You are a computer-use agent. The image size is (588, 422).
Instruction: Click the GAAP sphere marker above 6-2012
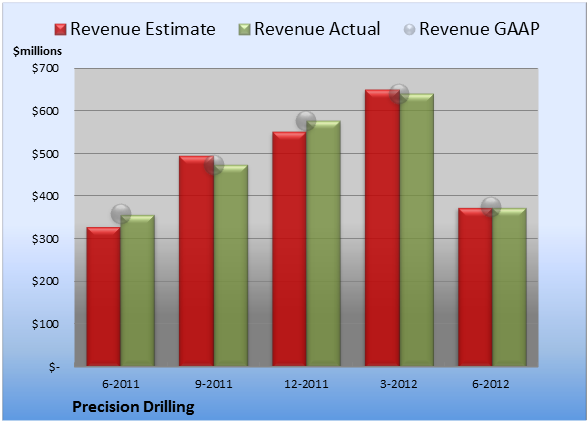click(x=491, y=207)
